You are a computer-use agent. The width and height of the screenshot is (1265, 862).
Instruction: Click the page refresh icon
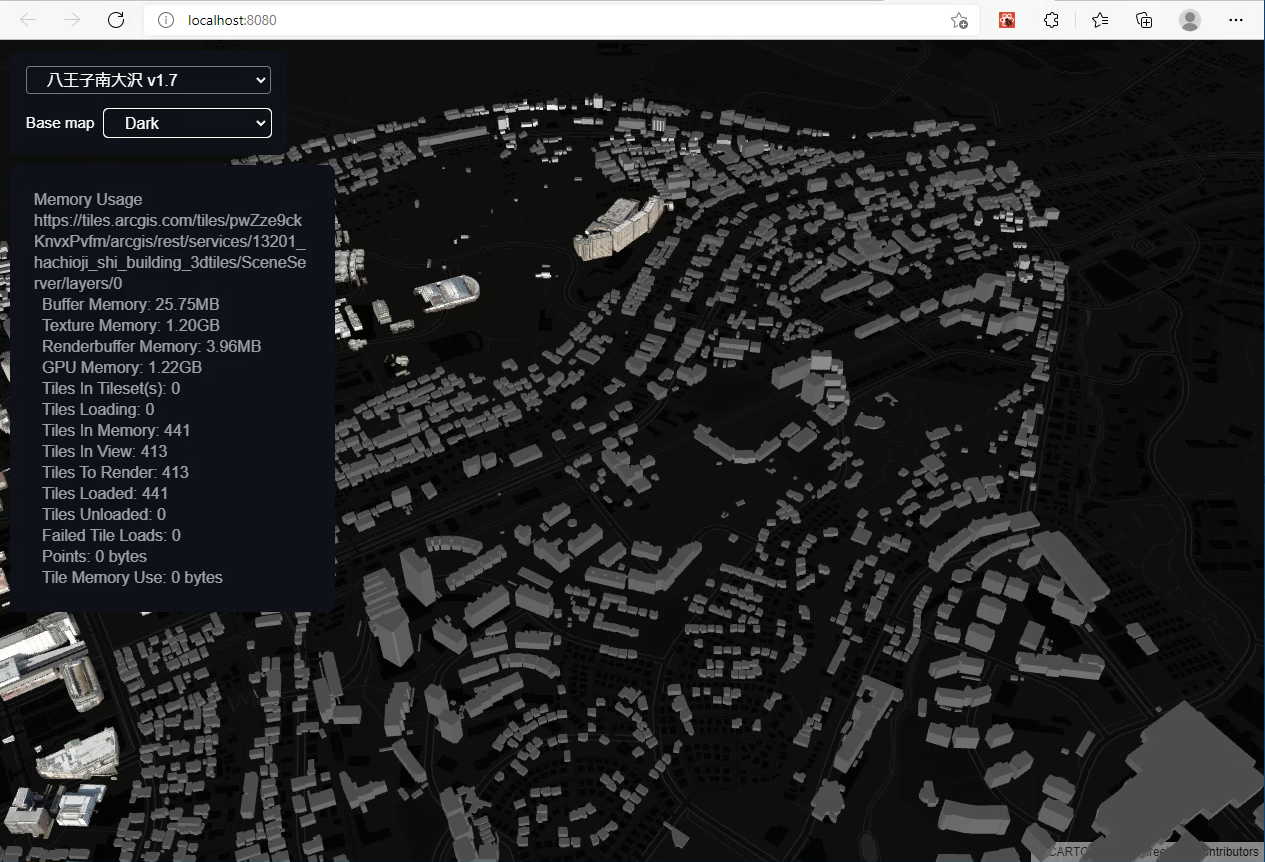click(x=115, y=19)
